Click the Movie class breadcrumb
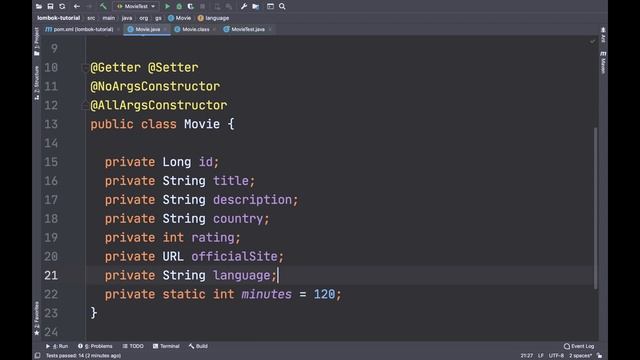This screenshot has width=640, height=360. pyautogui.click(x=180, y=18)
